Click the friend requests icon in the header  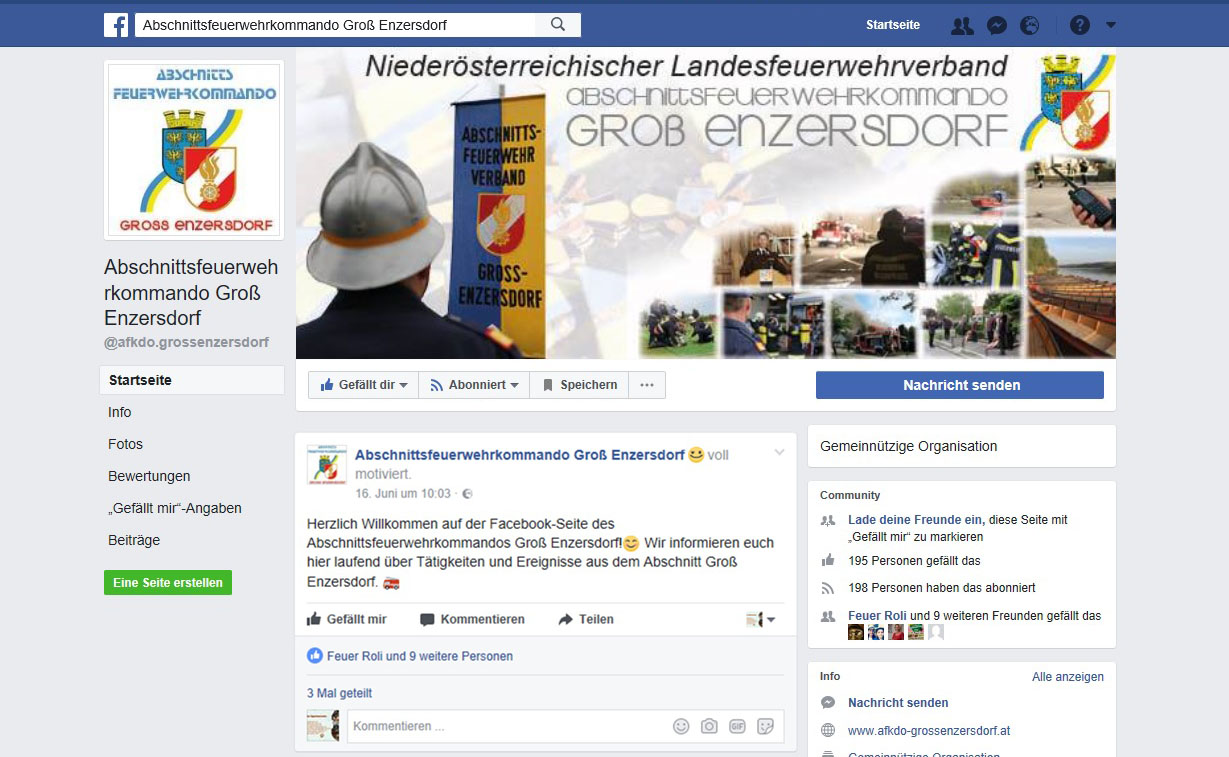(962, 24)
